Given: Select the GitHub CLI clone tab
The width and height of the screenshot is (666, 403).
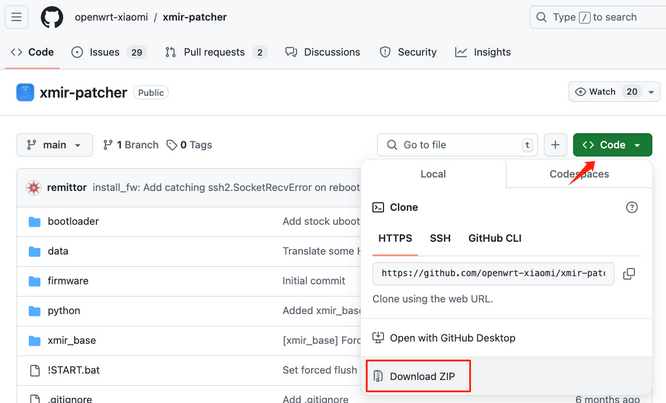Looking at the screenshot, I should click(x=495, y=238).
